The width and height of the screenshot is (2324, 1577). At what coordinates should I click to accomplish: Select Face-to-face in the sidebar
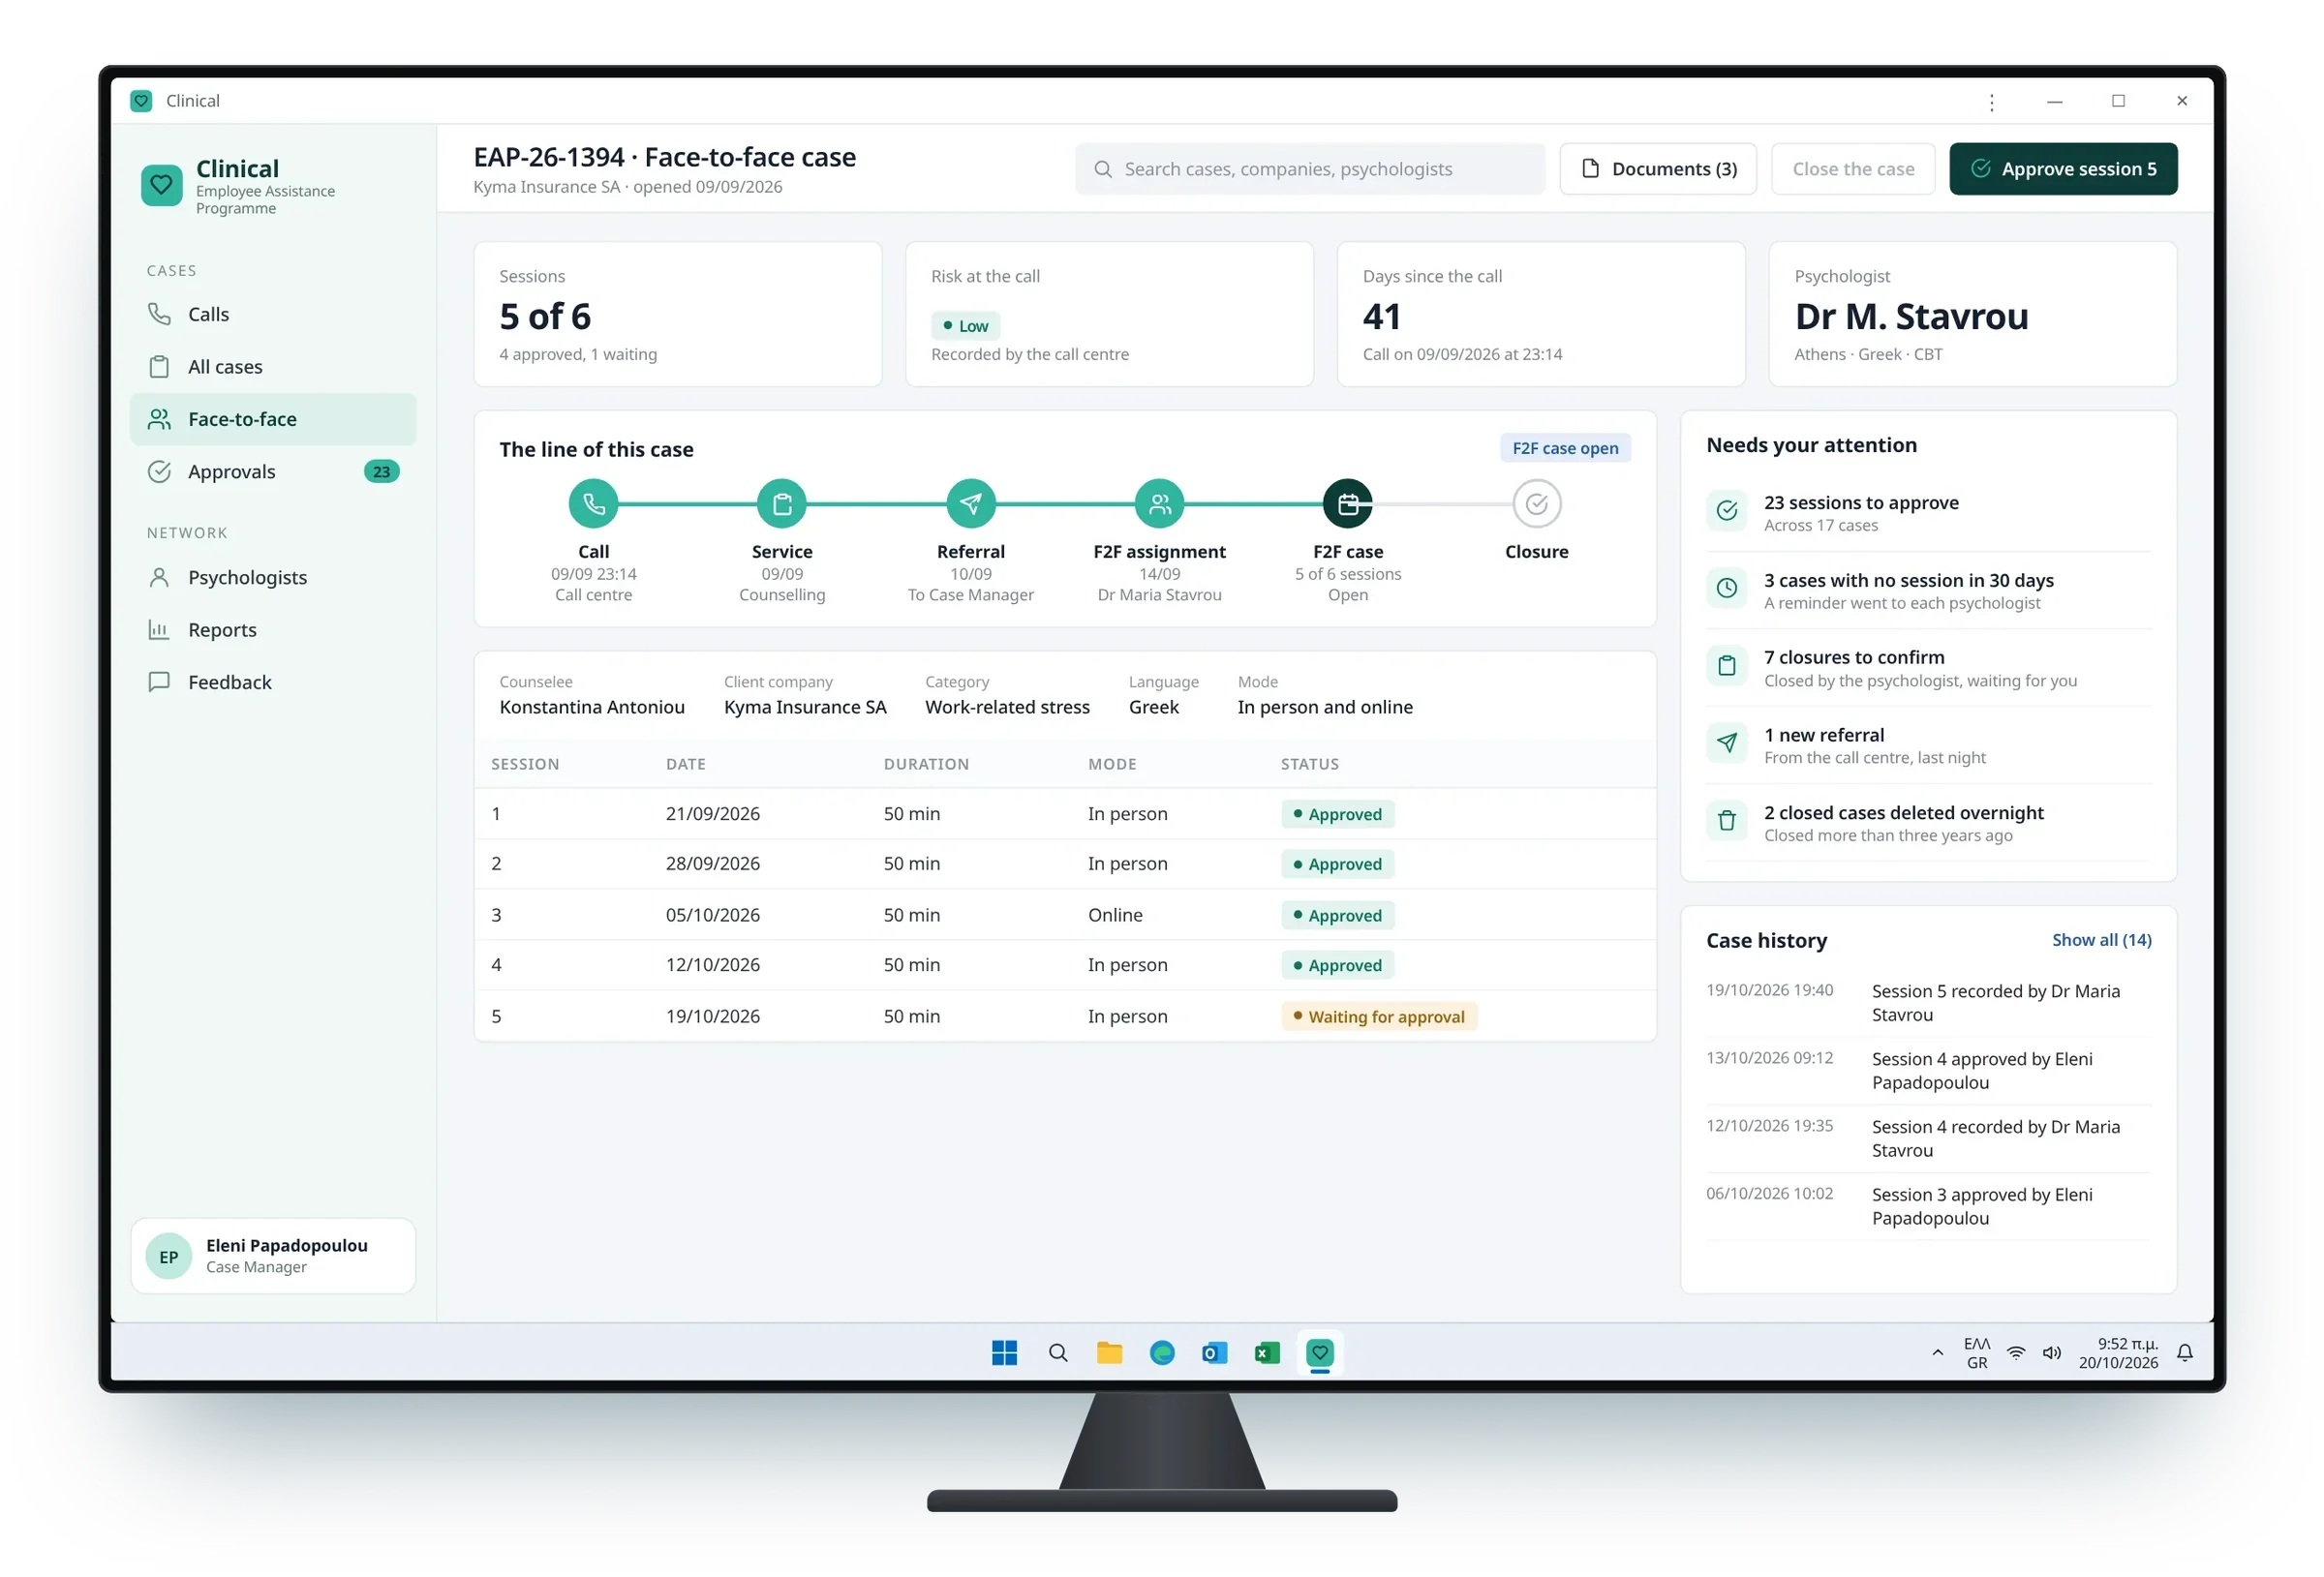273,419
